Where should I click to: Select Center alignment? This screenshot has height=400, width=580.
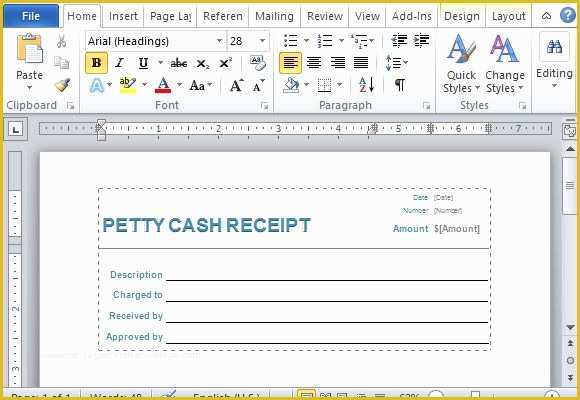(314, 63)
